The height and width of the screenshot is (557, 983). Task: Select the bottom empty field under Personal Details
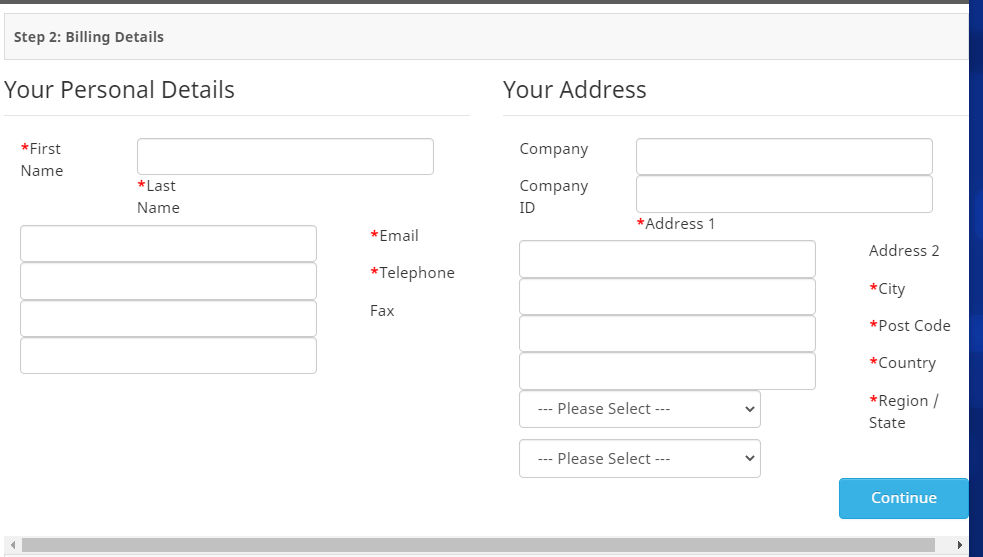[x=168, y=356]
